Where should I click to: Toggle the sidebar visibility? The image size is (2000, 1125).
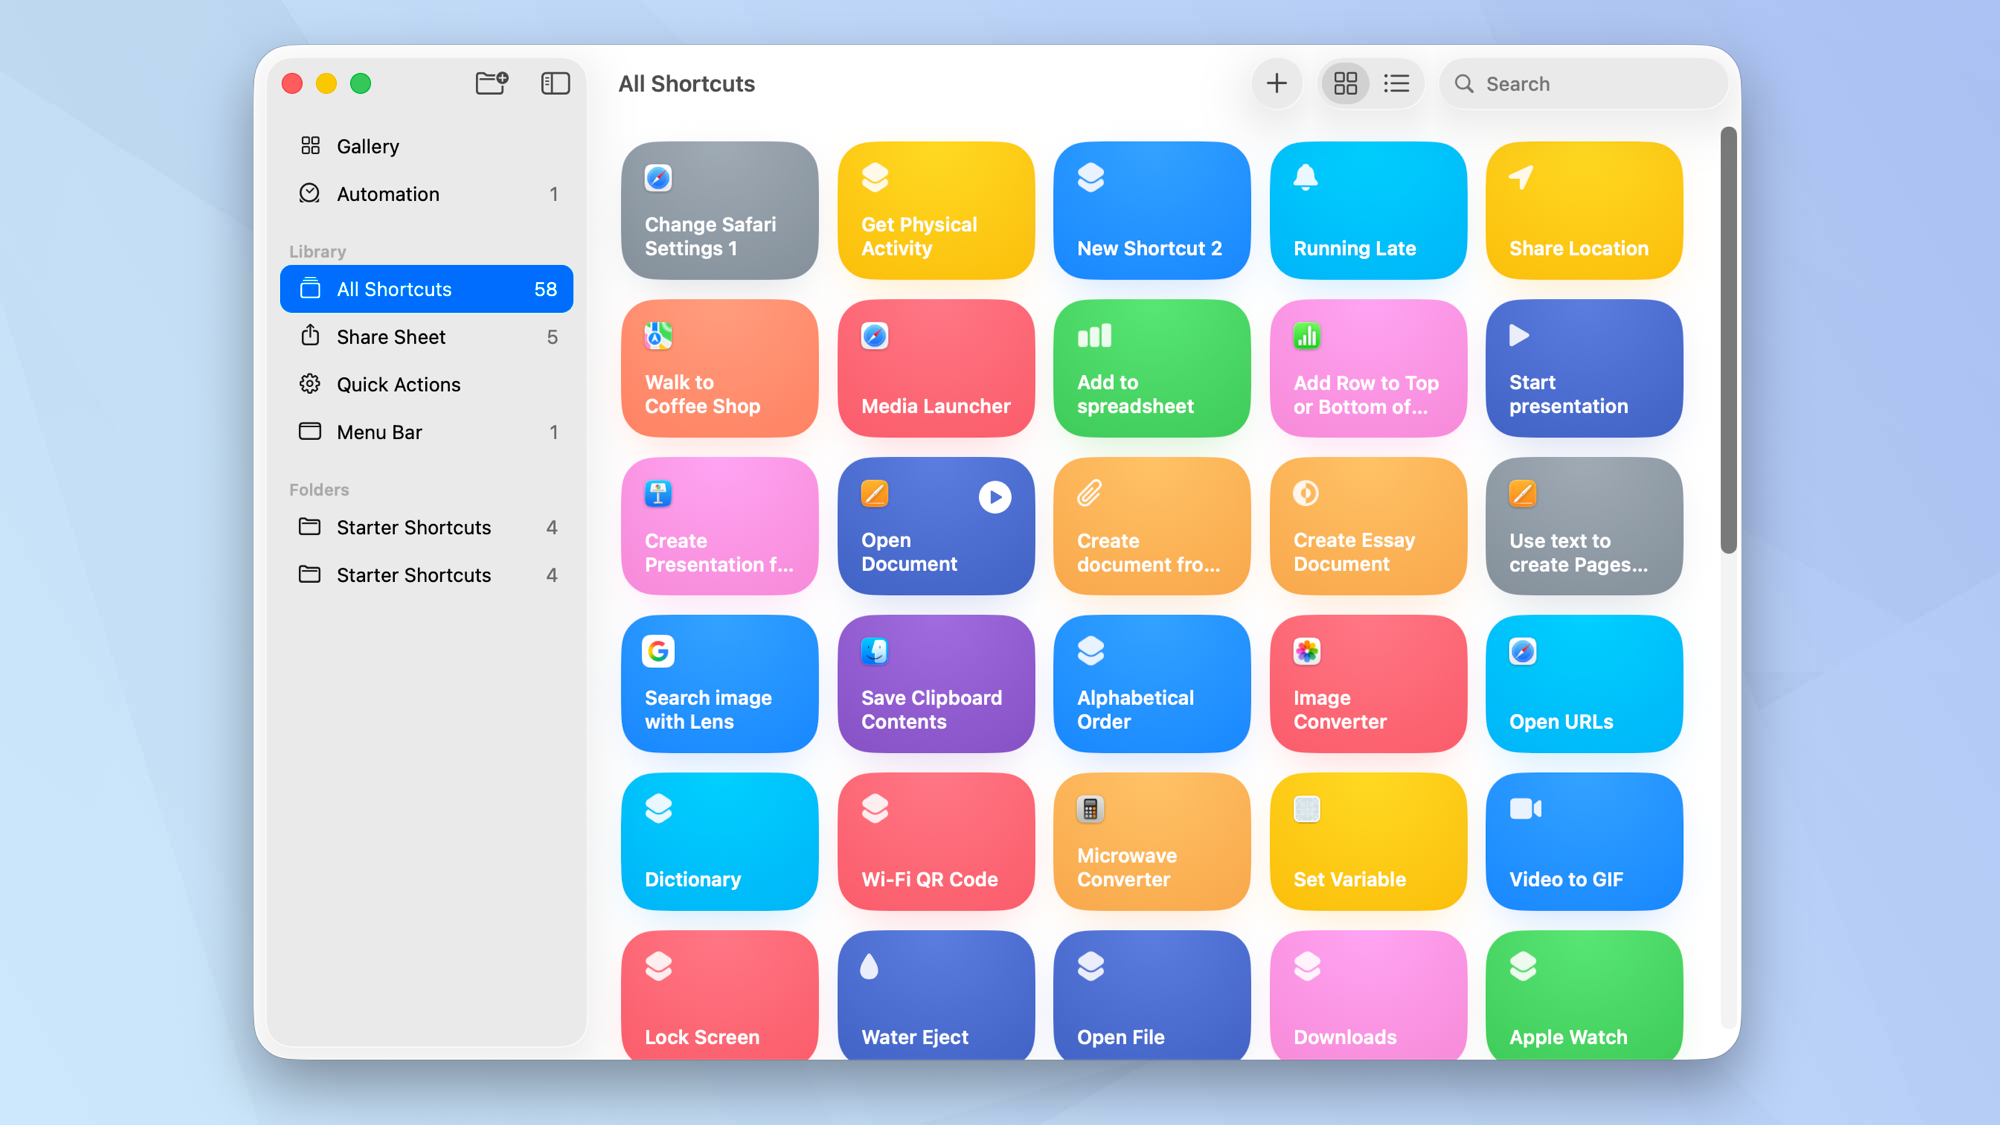[x=555, y=84]
